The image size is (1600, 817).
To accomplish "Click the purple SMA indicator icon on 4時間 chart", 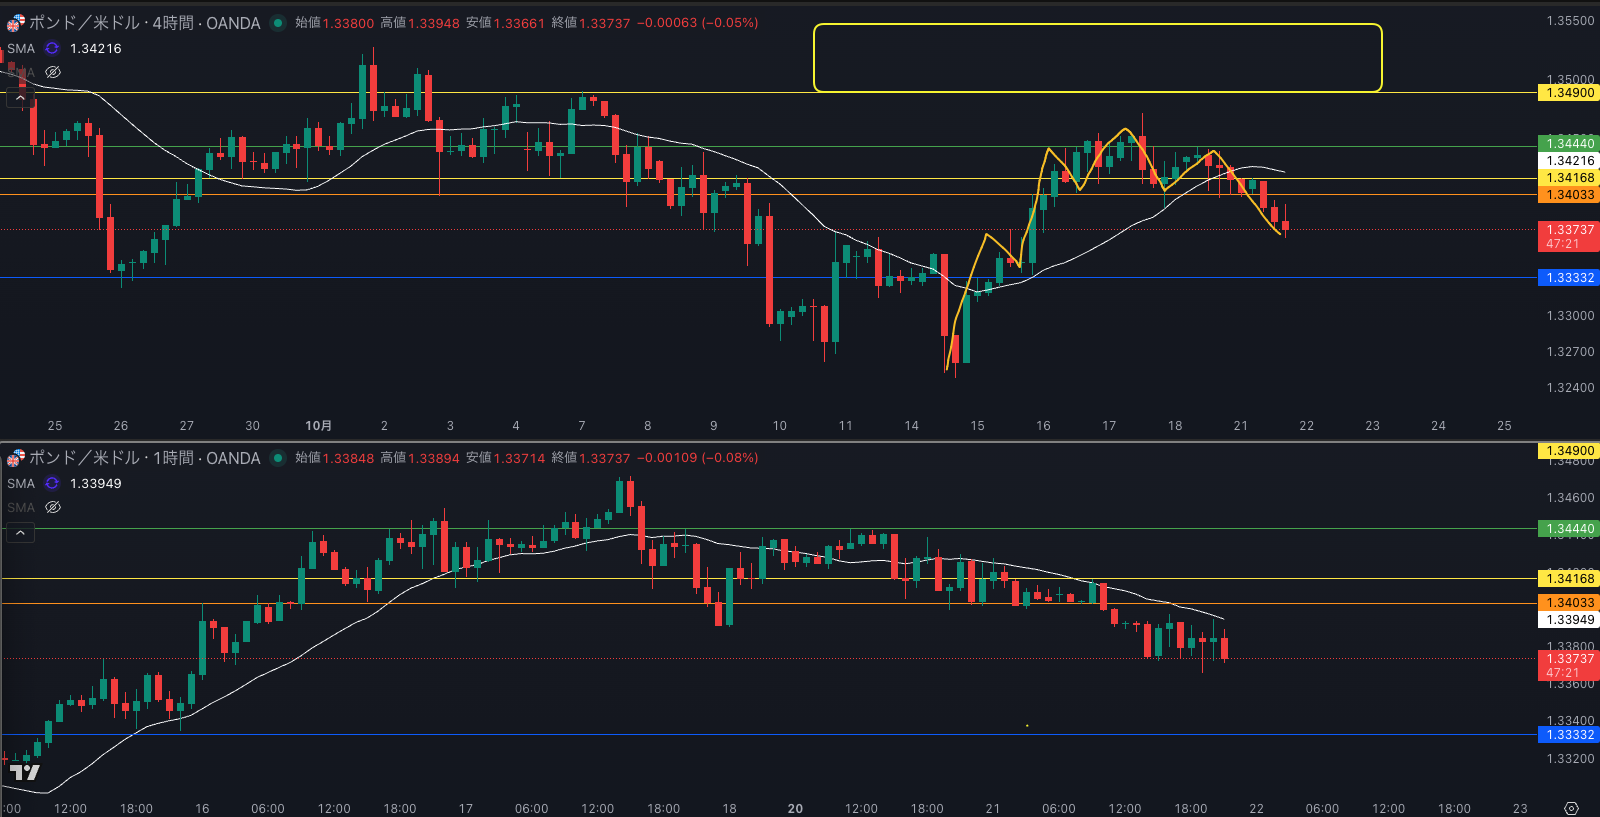I will point(52,48).
